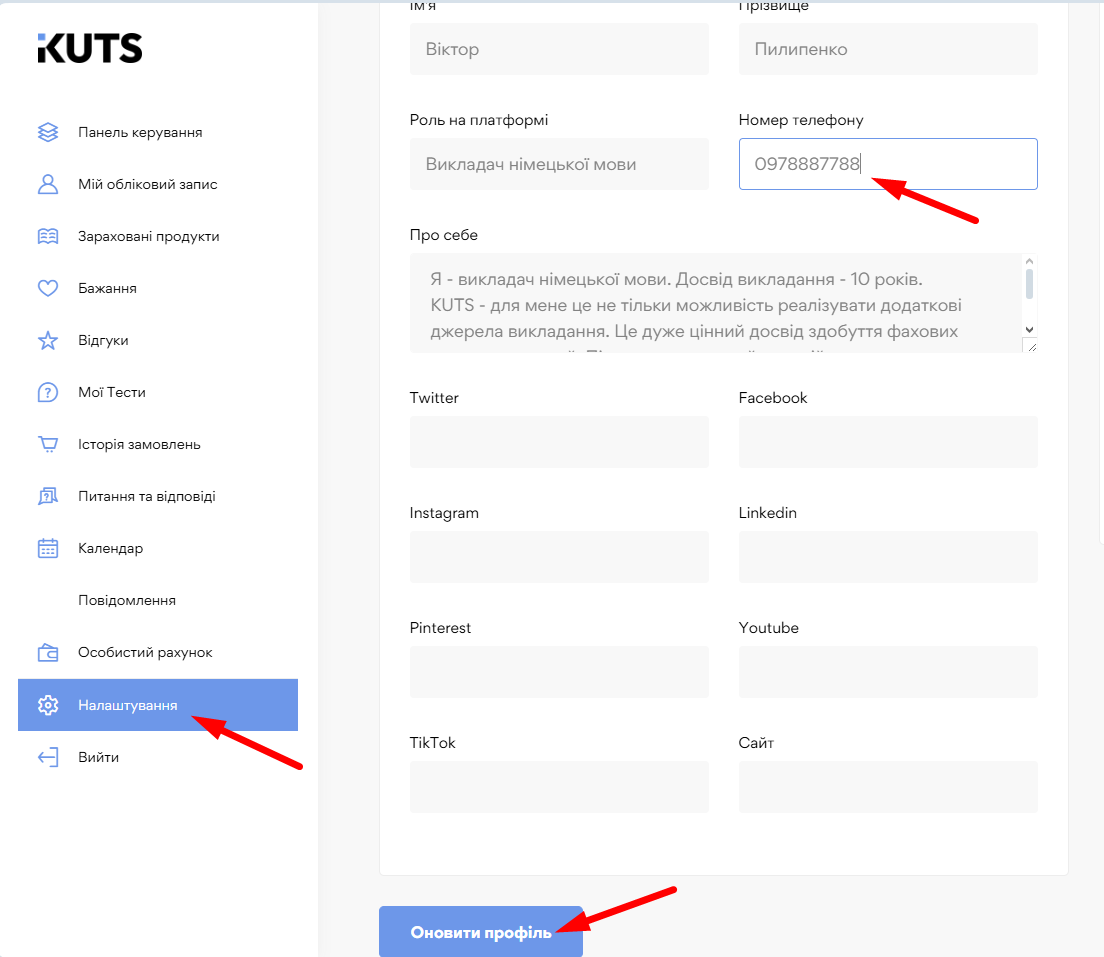Open the Налаштування settings menu item
Screen dimensions: 1104x957
pos(128,705)
